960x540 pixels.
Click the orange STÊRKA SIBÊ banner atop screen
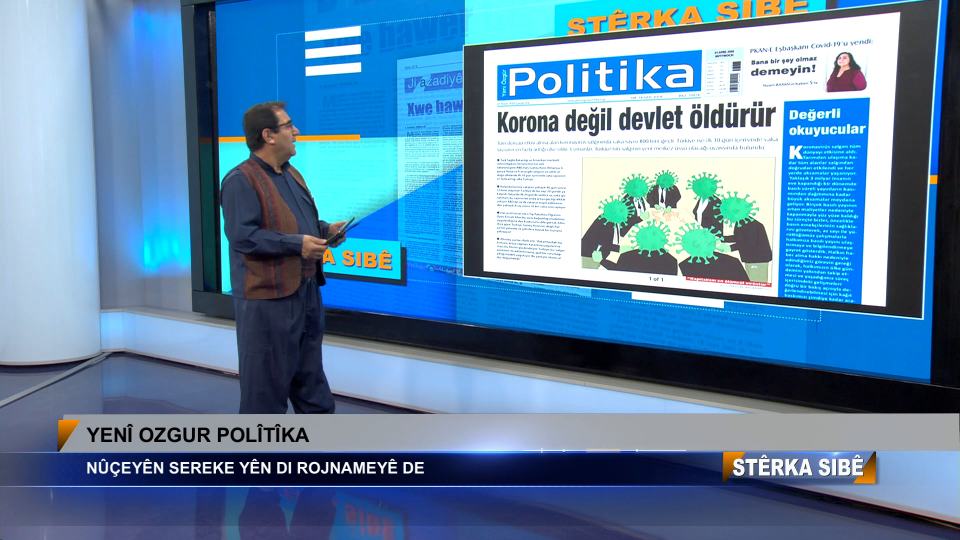pyautogui.click(x=690, y=17)
